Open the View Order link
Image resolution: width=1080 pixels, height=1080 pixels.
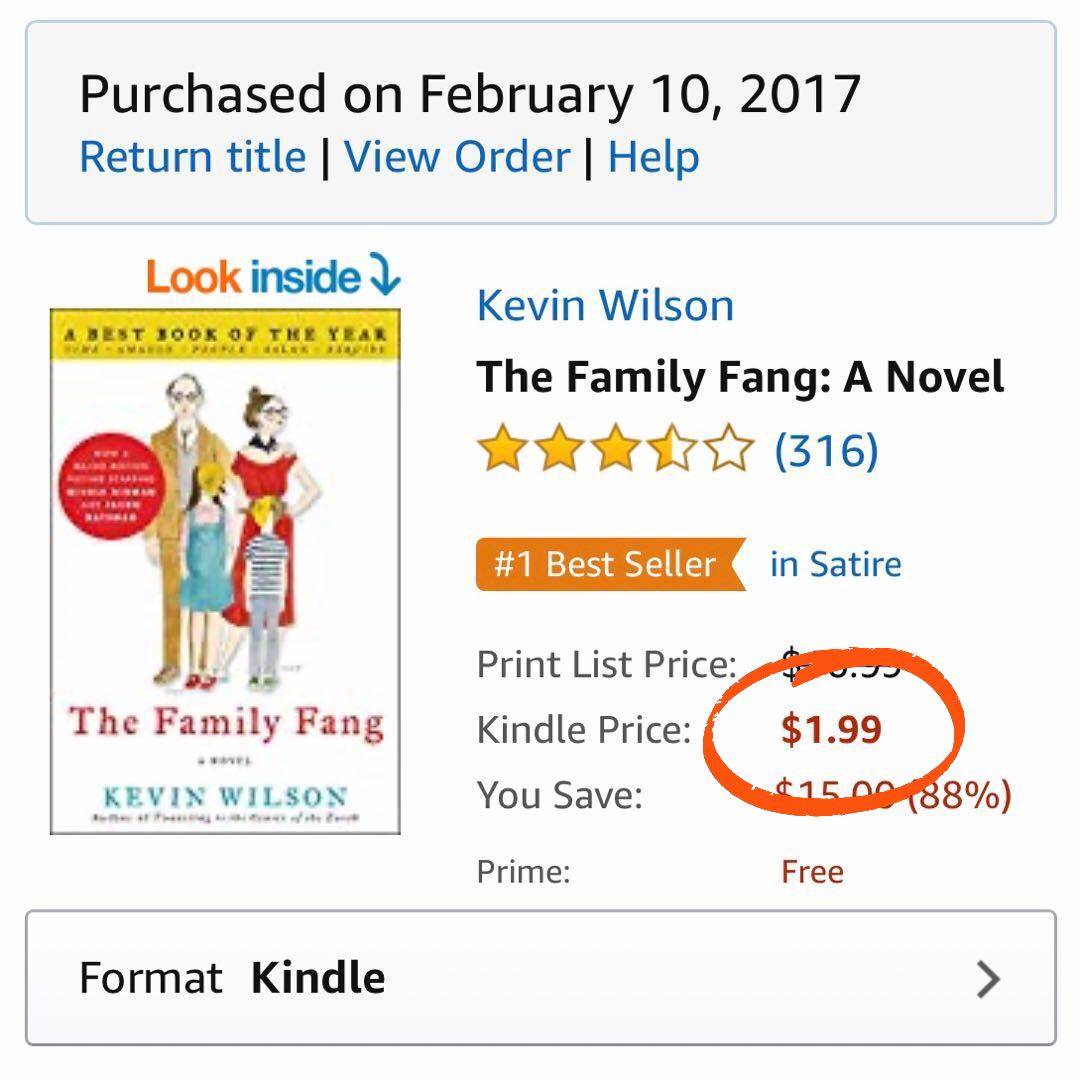coord(457,158)
